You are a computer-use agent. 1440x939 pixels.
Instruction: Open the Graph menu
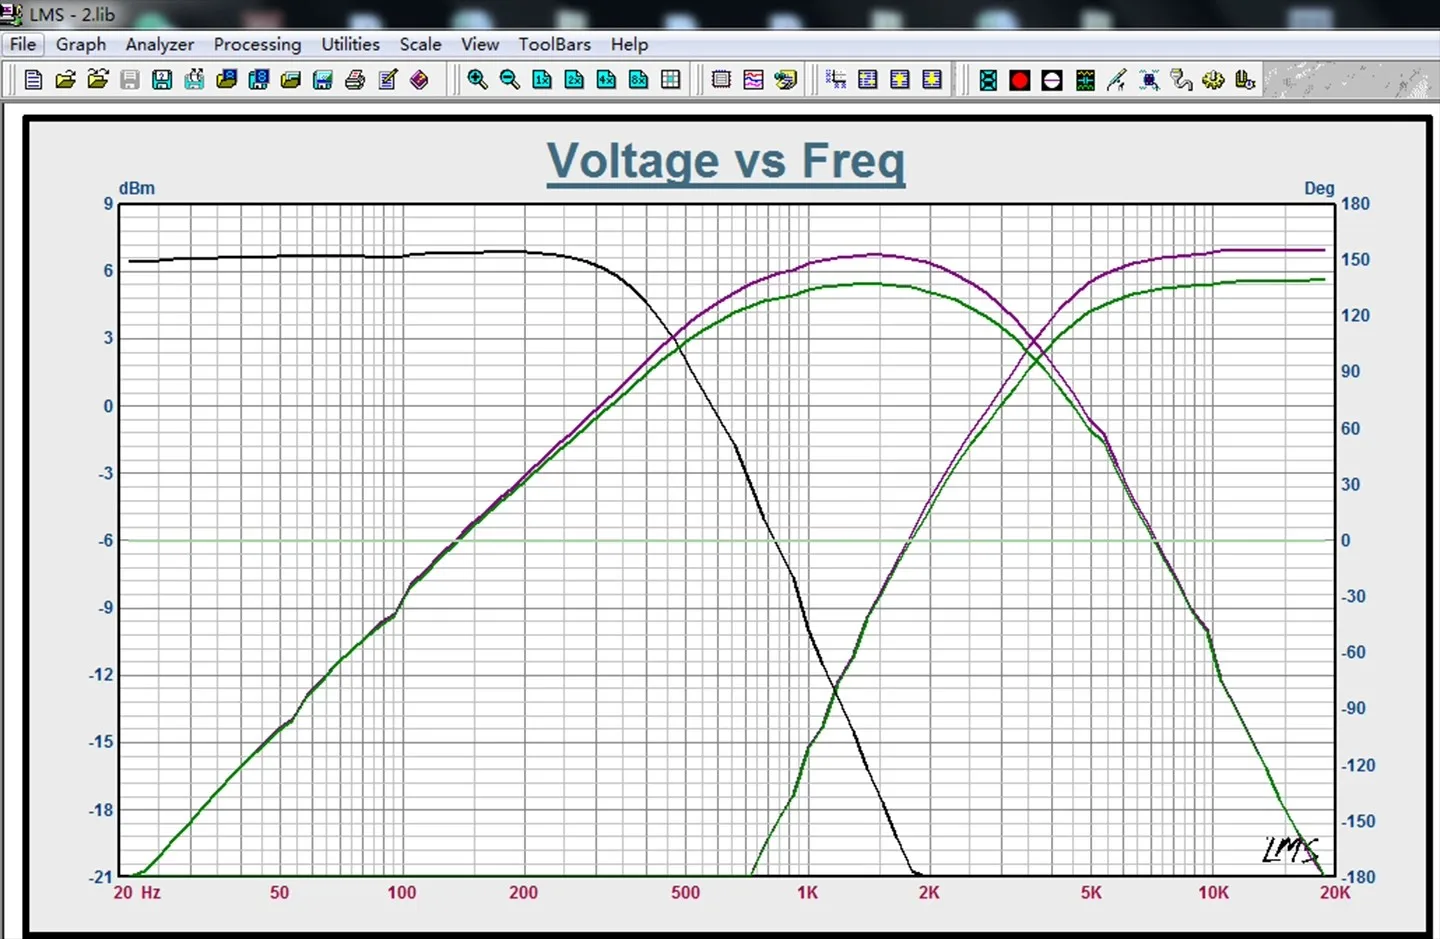(x=81, y=44)
